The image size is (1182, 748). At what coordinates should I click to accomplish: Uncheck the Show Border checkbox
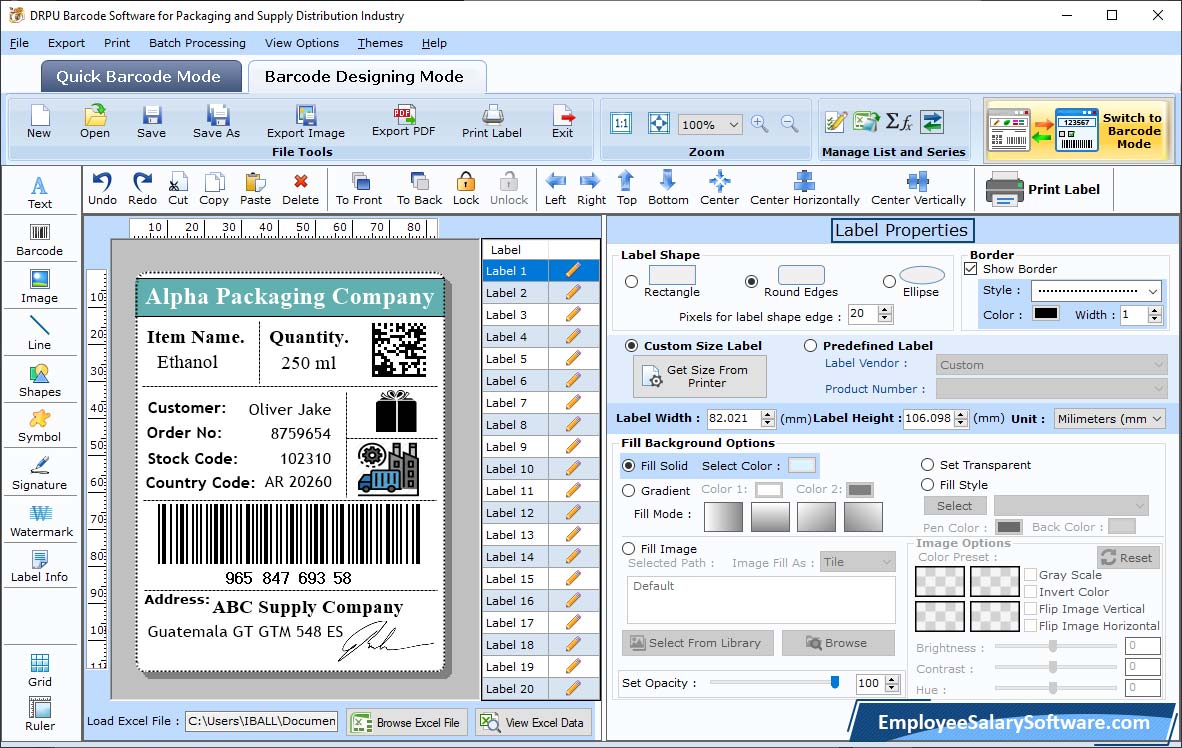[x=971, y=268]
